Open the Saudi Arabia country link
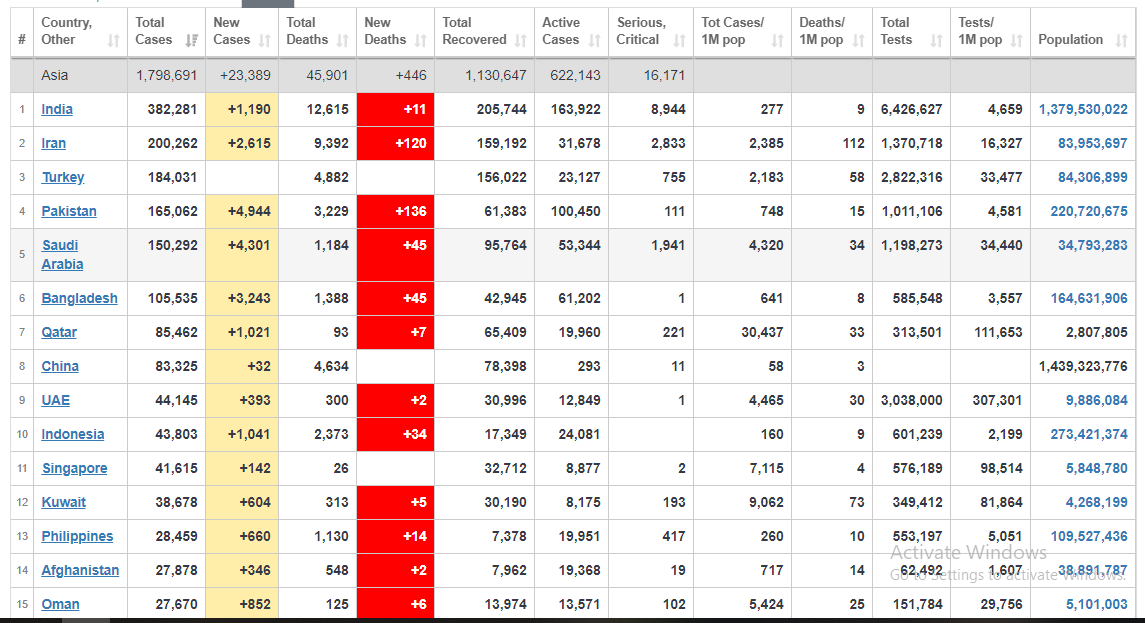Image resolution: width=1145 pixels, height=623 pixels. coord(62,255)
